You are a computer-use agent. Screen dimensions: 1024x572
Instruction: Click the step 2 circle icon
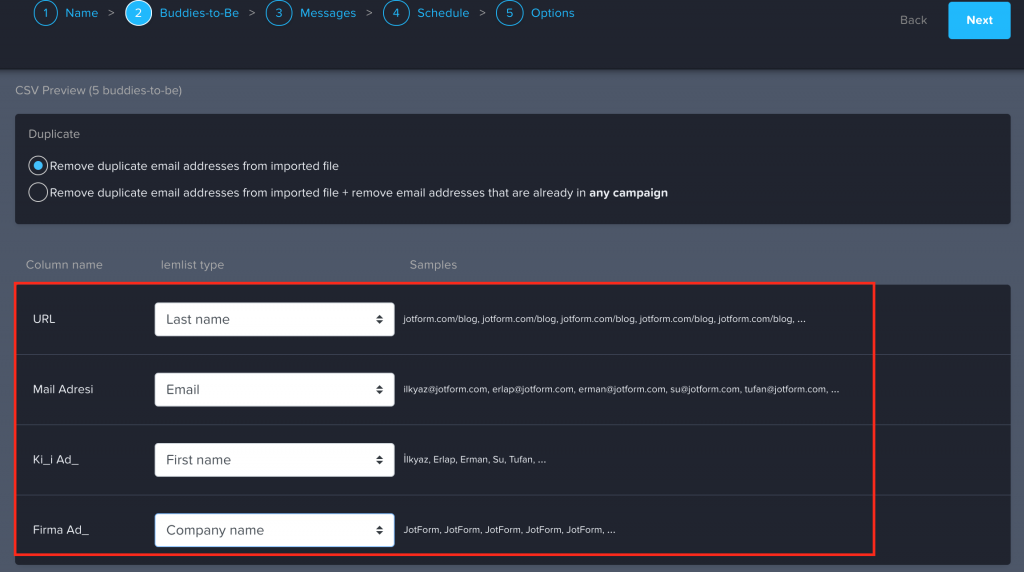tap(138, 14)
